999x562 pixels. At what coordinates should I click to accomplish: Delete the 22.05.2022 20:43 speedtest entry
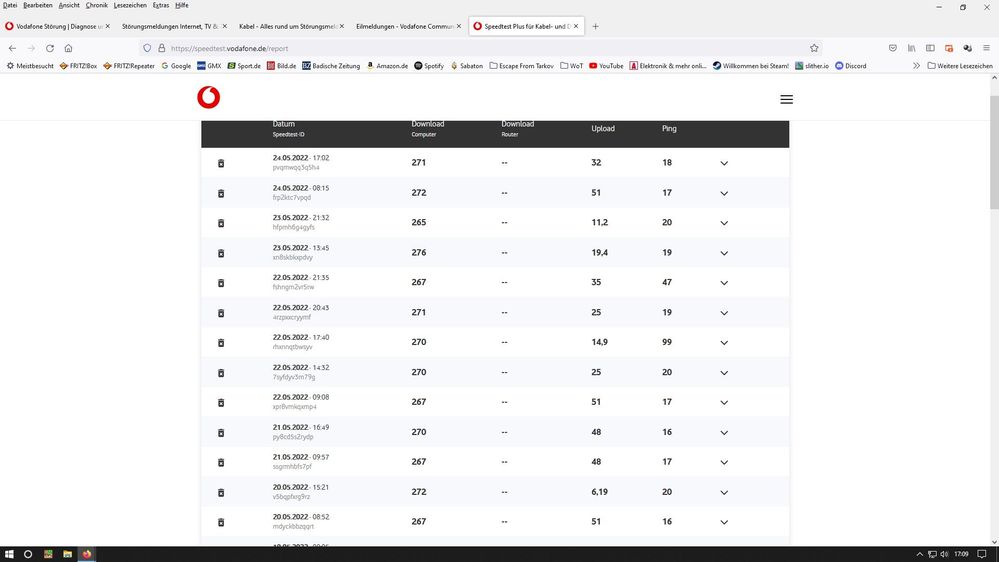[x=221, y=313]
